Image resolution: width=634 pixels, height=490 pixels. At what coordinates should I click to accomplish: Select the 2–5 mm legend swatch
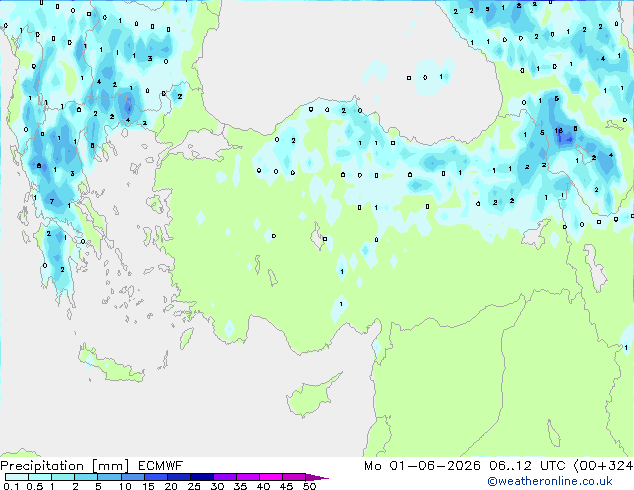(x=86, y=477)
